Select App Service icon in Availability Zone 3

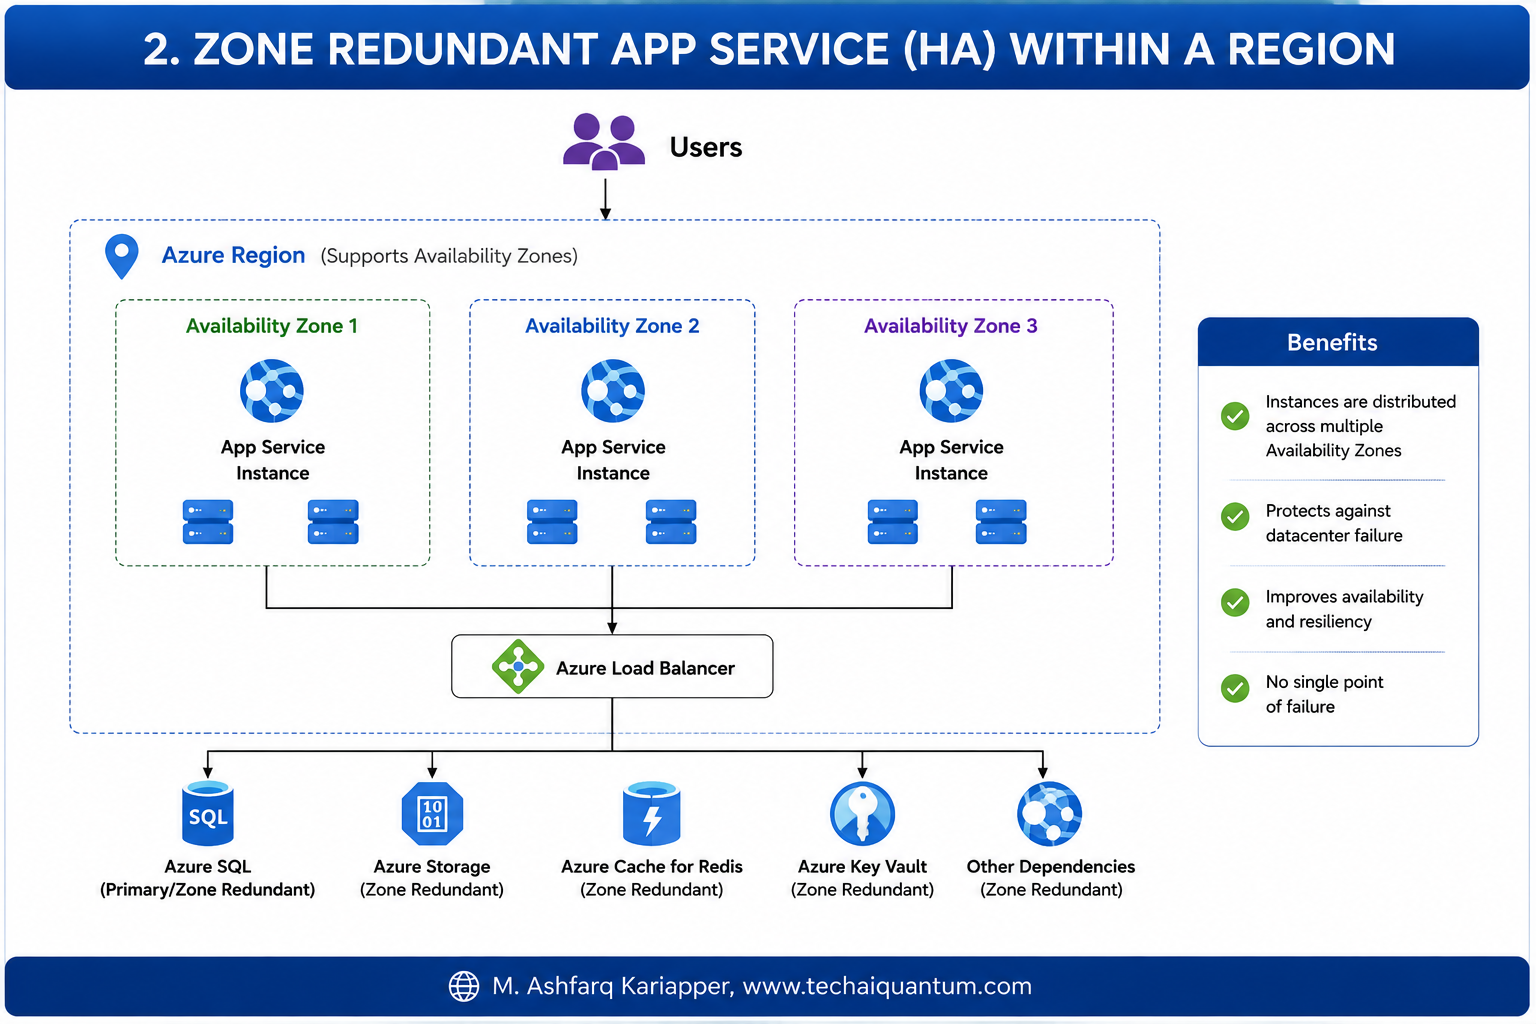[x=951, y=391]
